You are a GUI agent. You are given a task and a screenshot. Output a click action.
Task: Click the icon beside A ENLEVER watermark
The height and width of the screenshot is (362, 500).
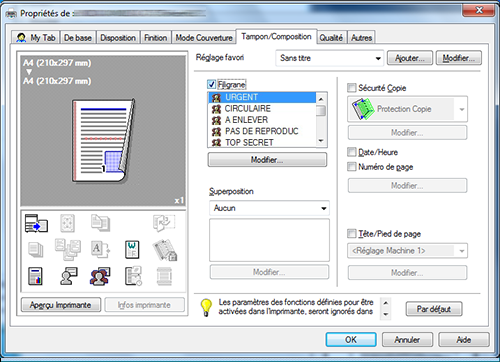(x=217, y=120)
